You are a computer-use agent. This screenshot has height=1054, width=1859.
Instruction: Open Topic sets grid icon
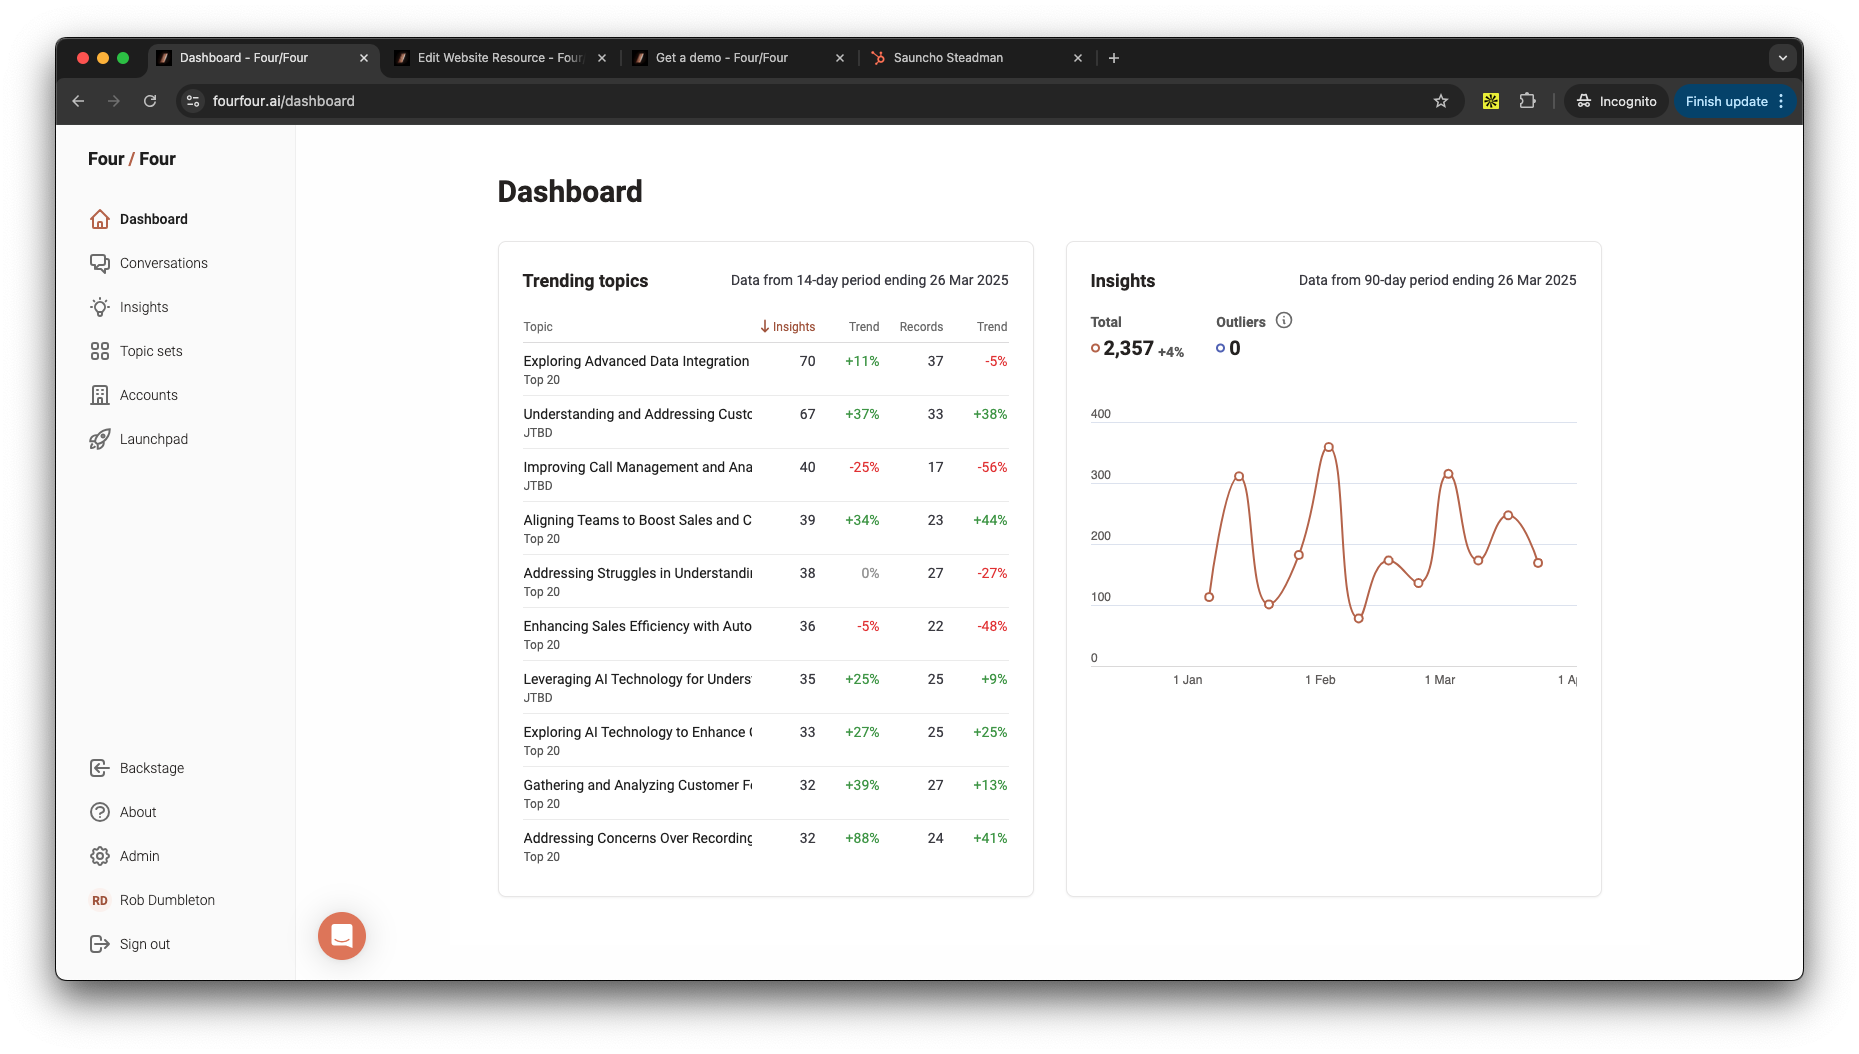[x=100, y=351]
